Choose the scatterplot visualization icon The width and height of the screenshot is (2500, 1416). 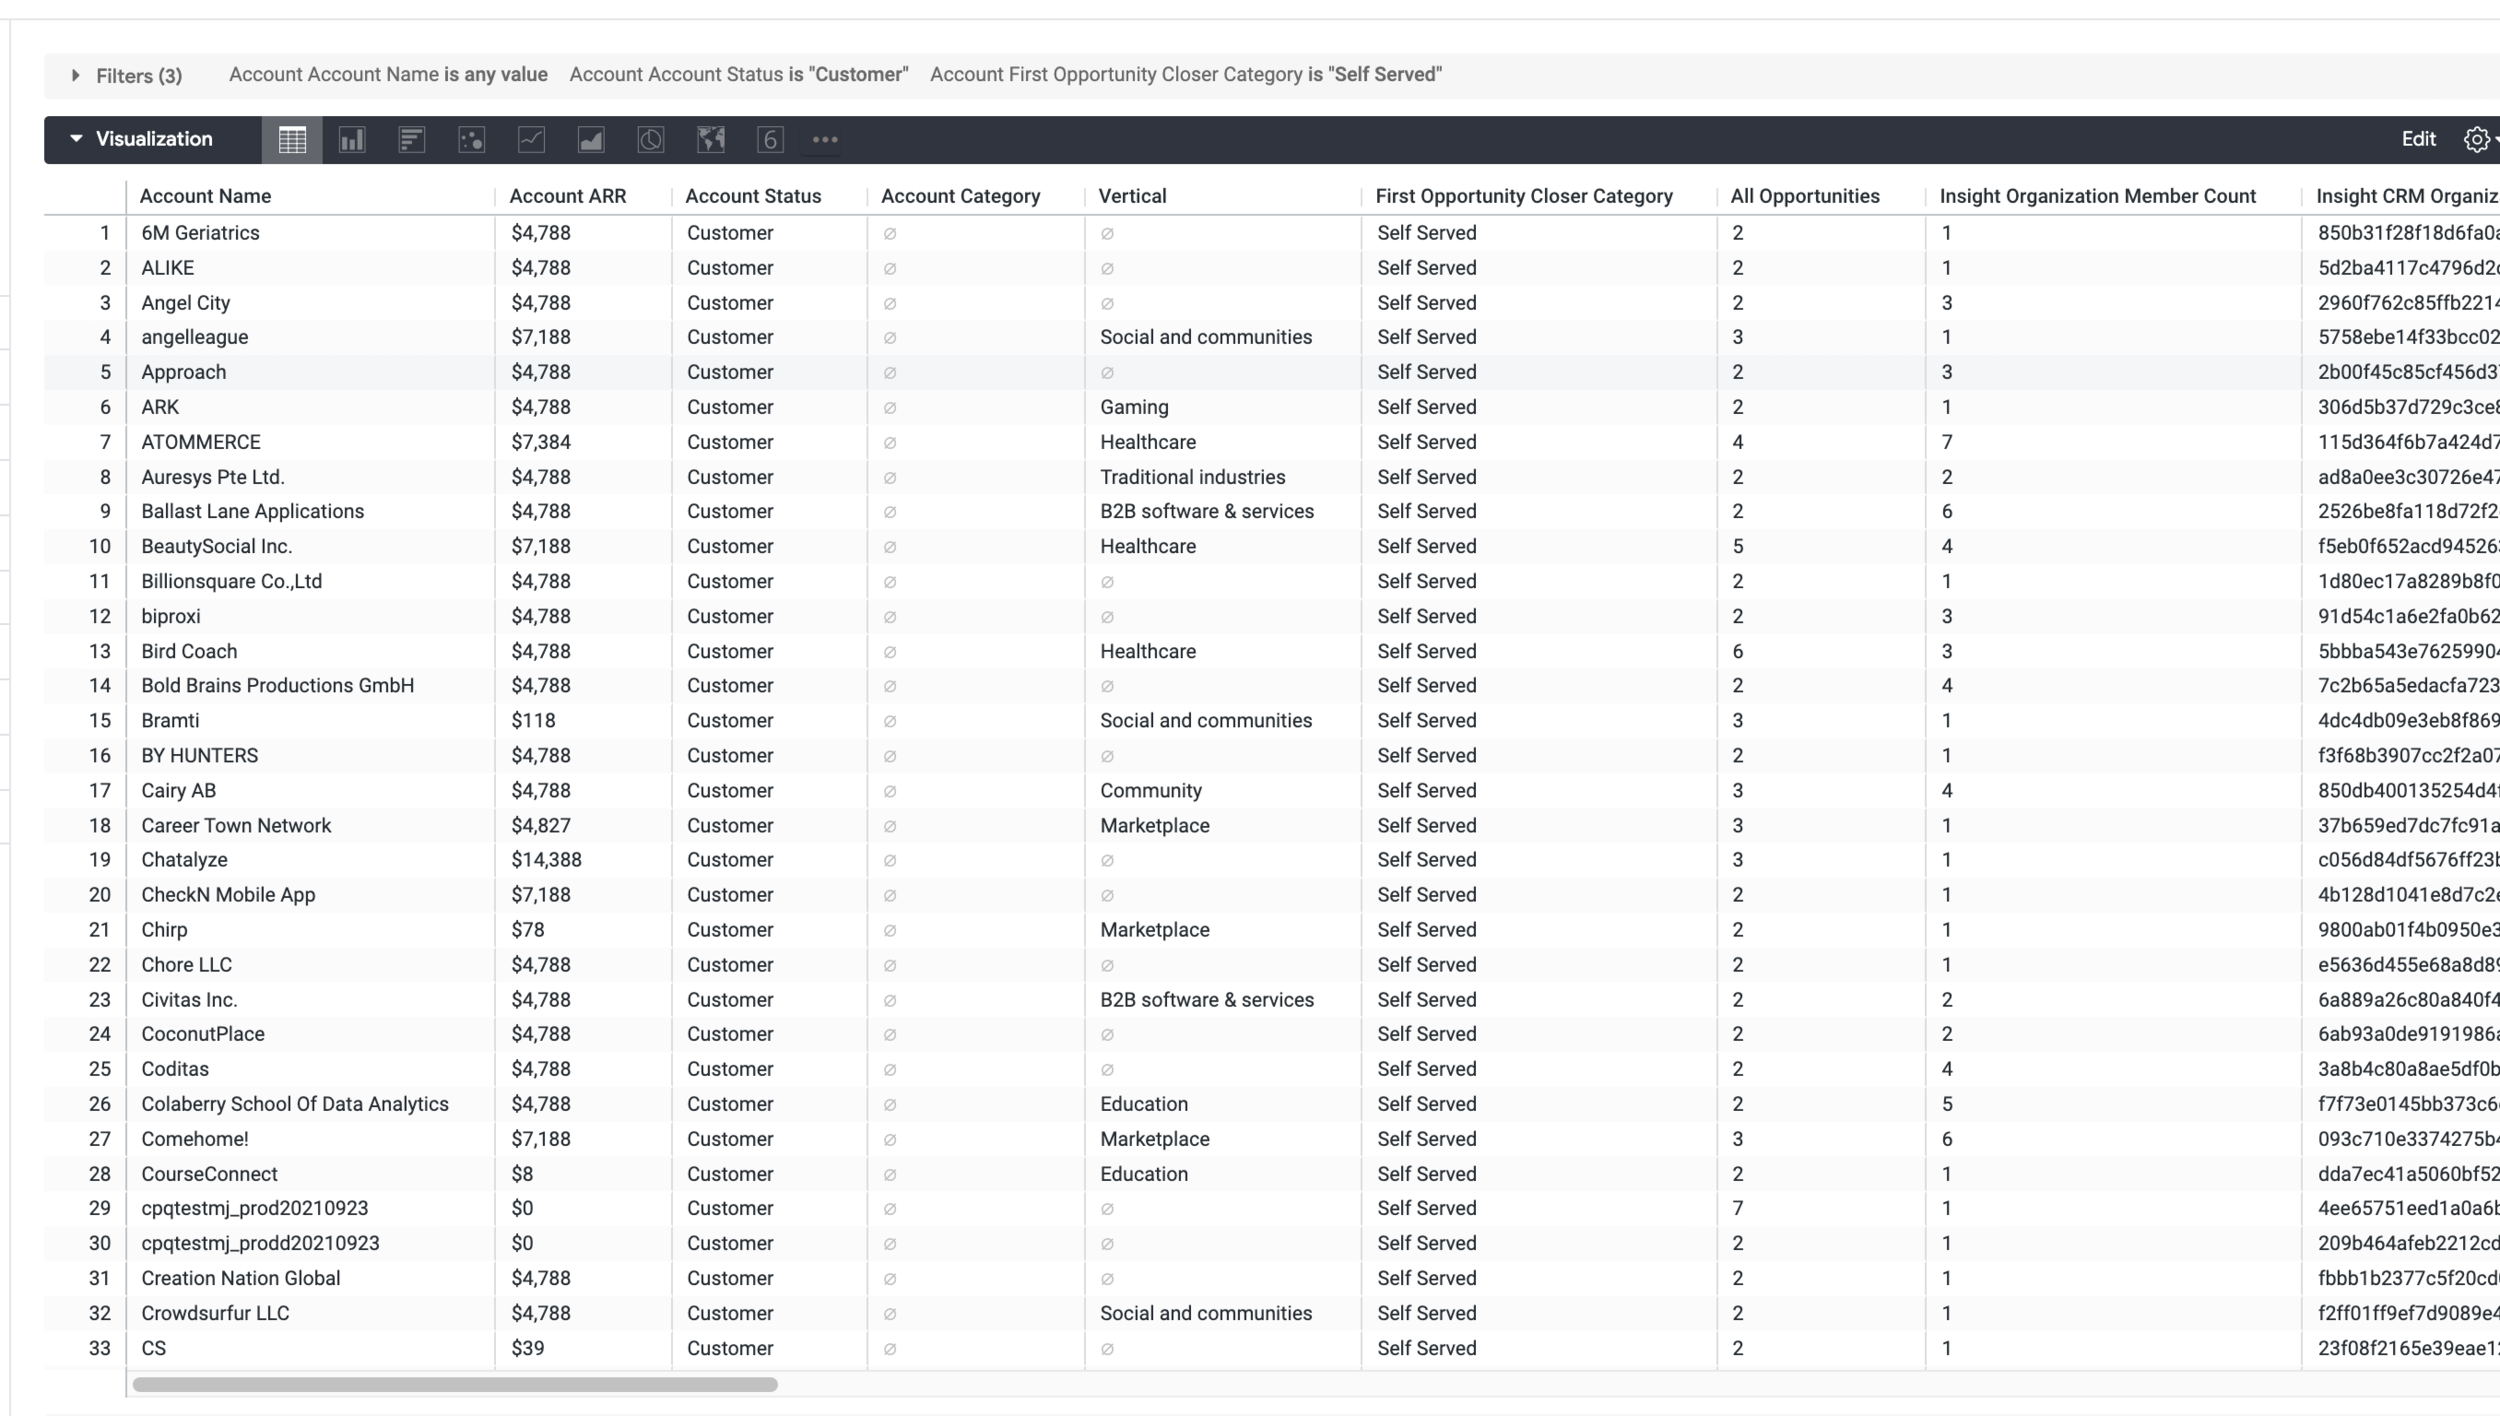[x=471, y=140]
